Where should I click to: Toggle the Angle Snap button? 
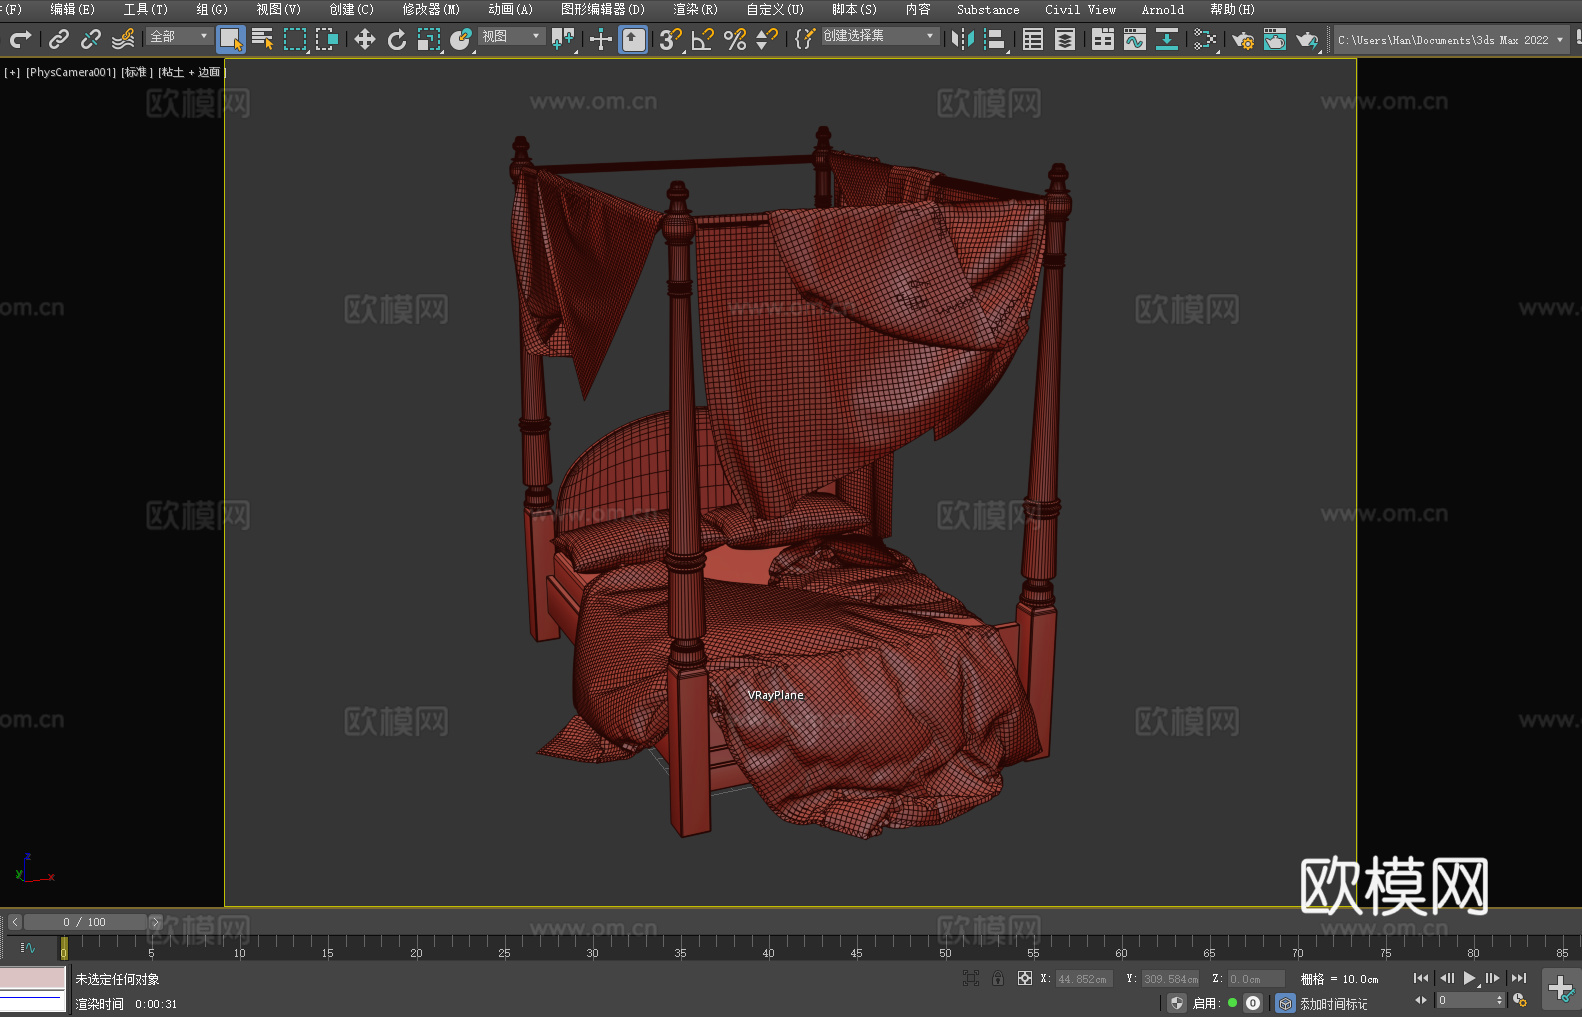click(702, 39)
